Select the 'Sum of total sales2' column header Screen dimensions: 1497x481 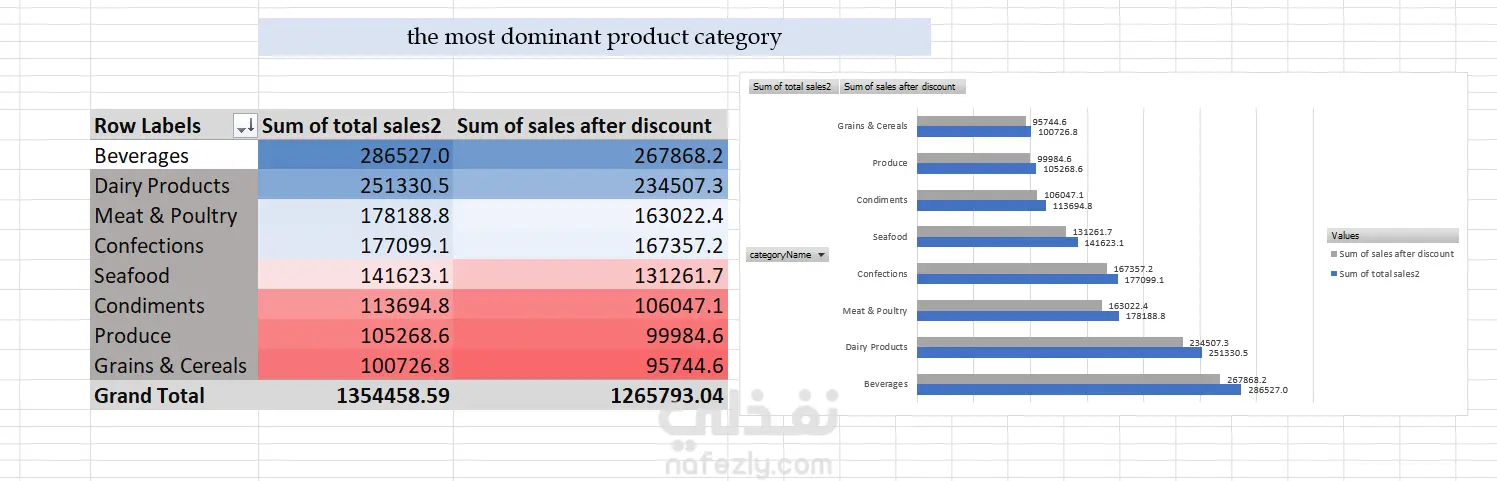355,126
